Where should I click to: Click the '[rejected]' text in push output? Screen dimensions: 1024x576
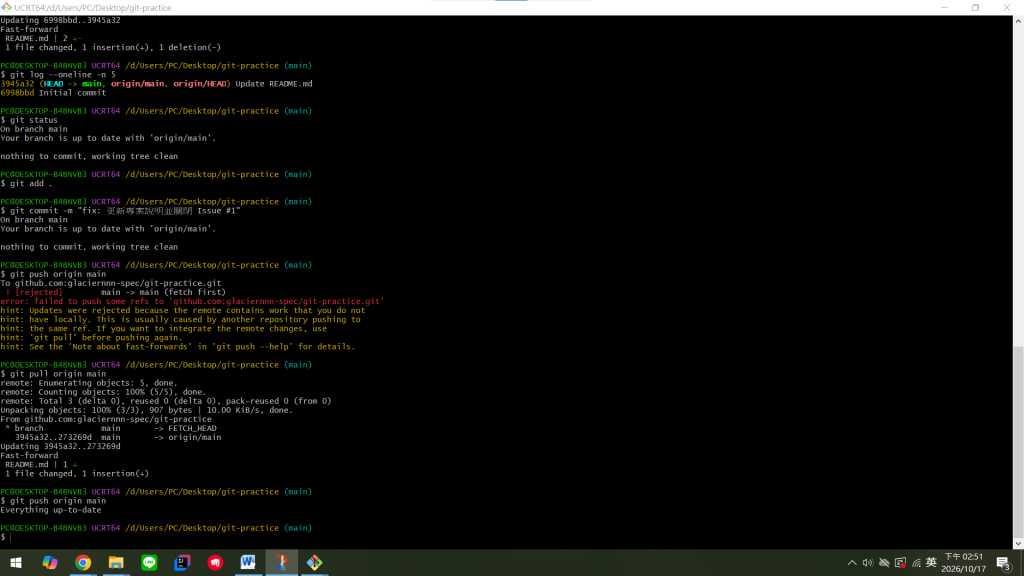click(39, 292)
